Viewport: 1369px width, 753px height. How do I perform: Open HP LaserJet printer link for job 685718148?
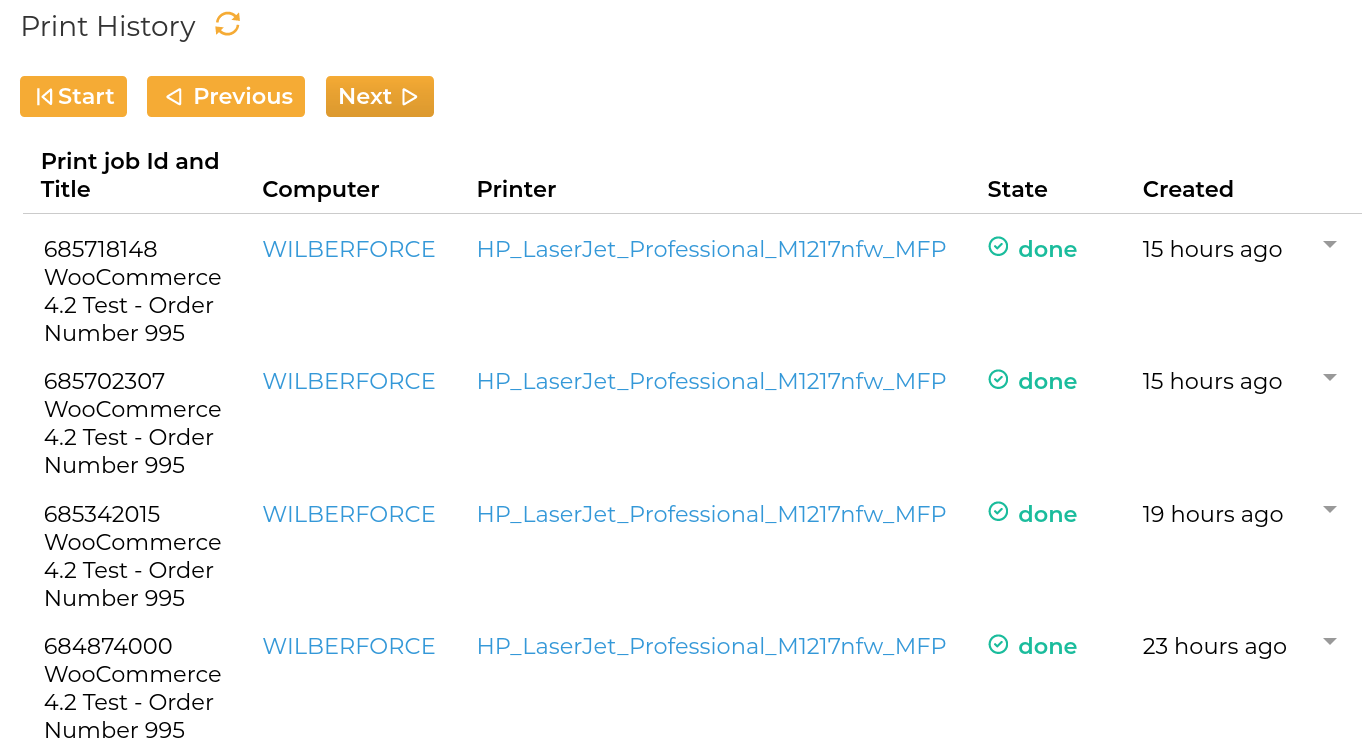click(711, 249)
